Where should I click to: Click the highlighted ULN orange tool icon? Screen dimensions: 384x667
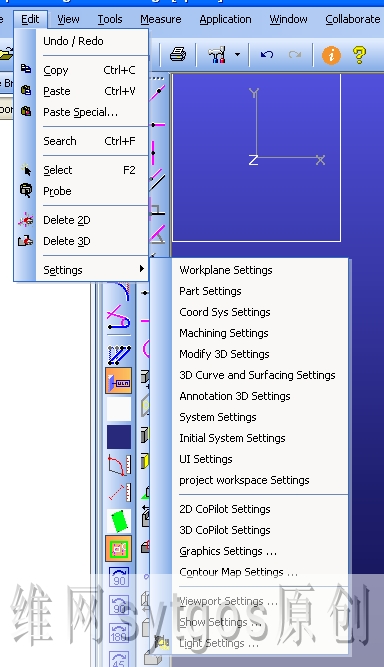[x=119, y=380]
